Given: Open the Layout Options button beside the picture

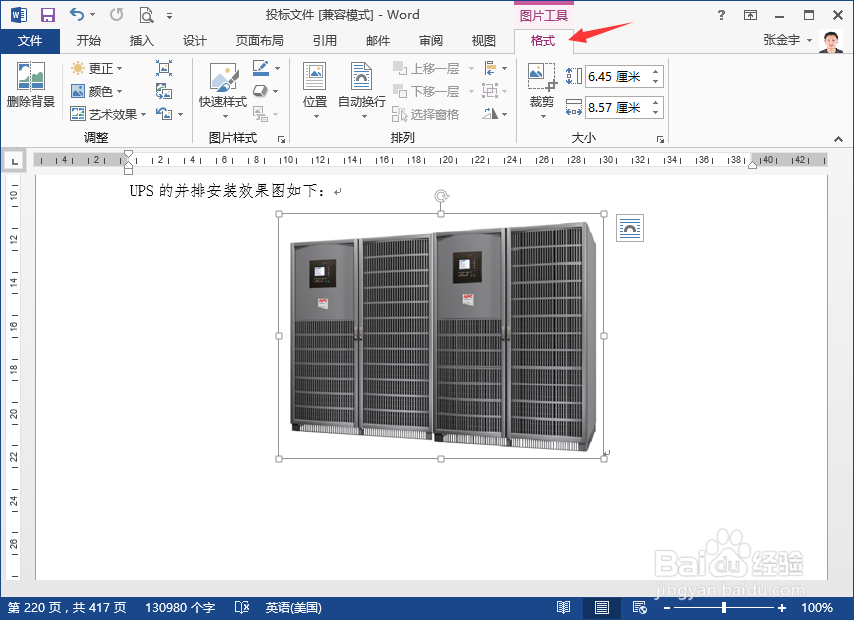Looking at the screenshot, I should pos(630,228).
